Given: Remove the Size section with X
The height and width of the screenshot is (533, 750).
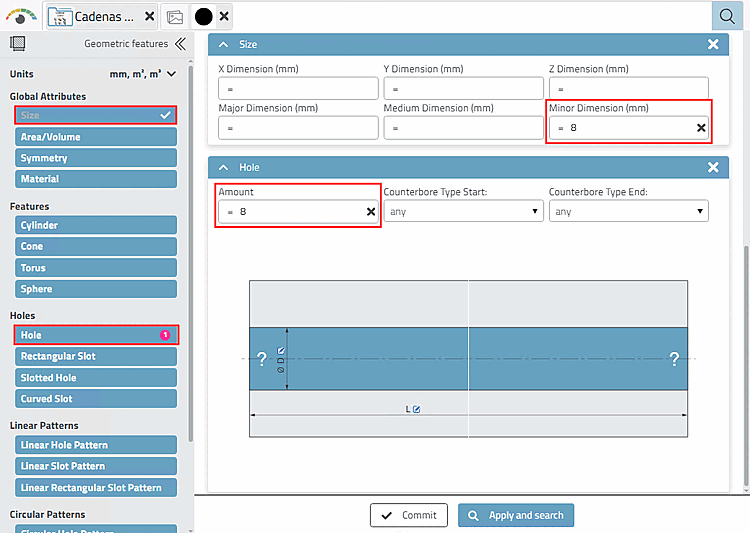Looking at the screenshot, I should [x=713, y=44].
